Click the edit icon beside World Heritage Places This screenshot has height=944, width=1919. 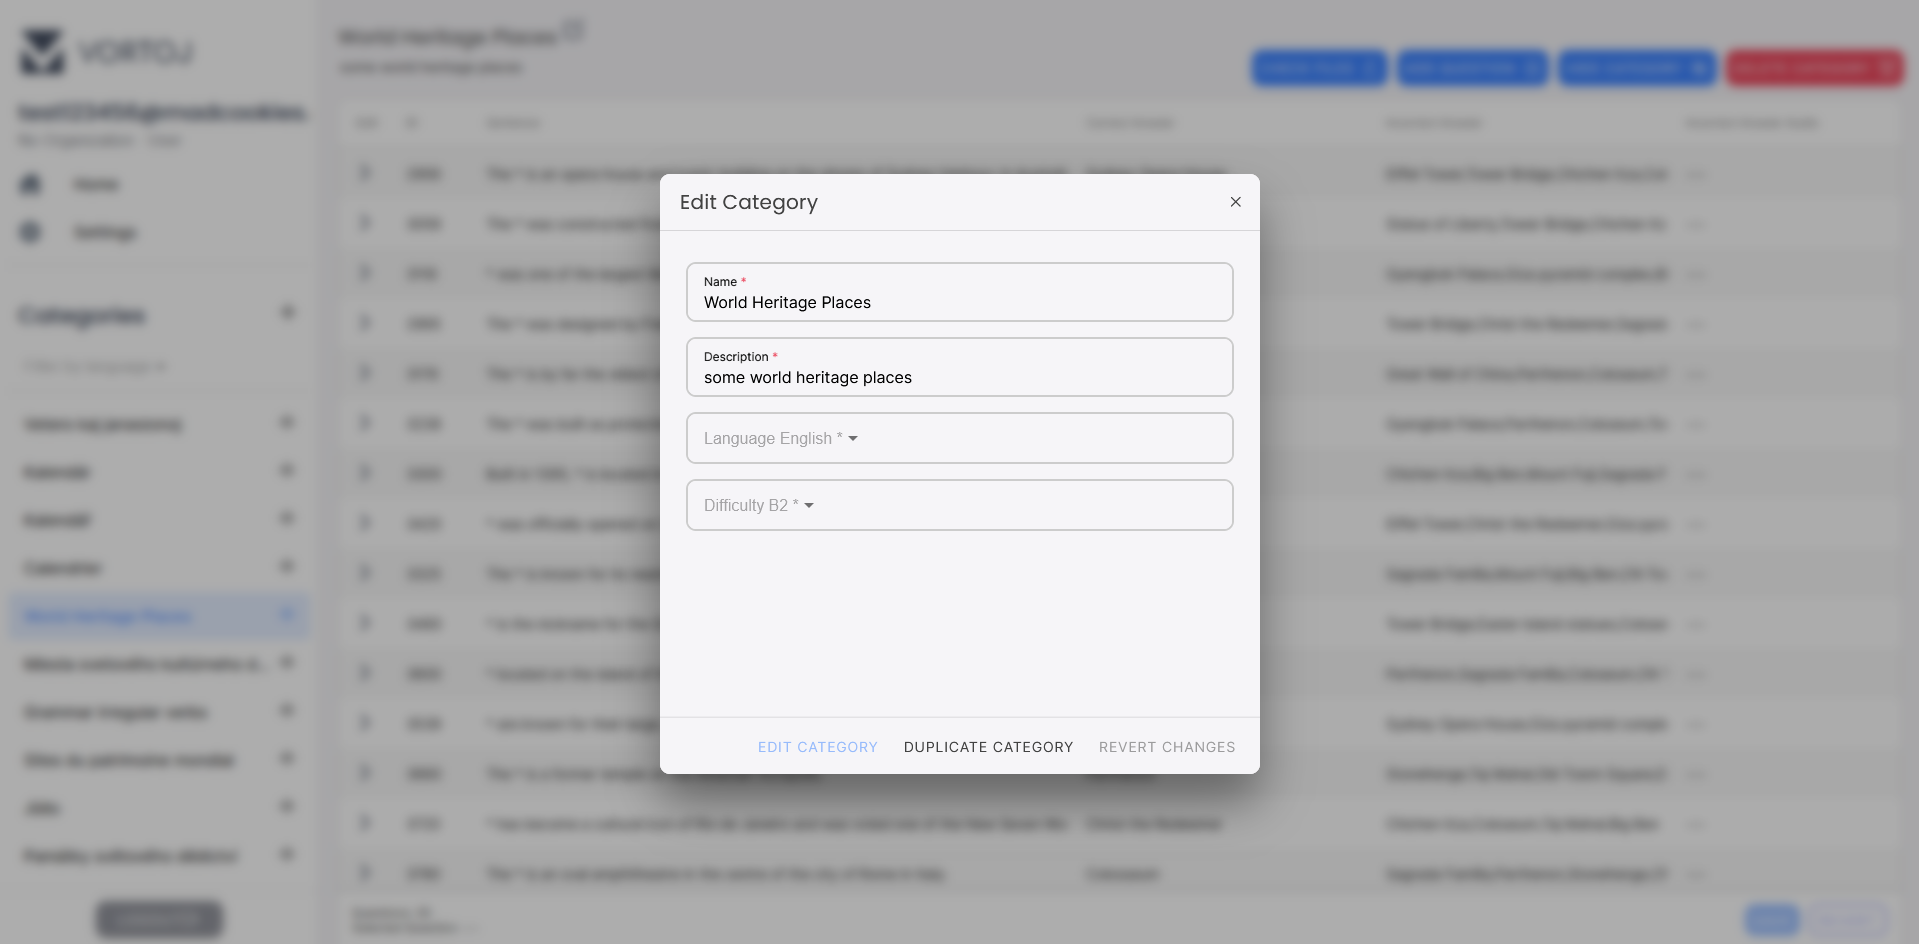(x=288, y=615)
